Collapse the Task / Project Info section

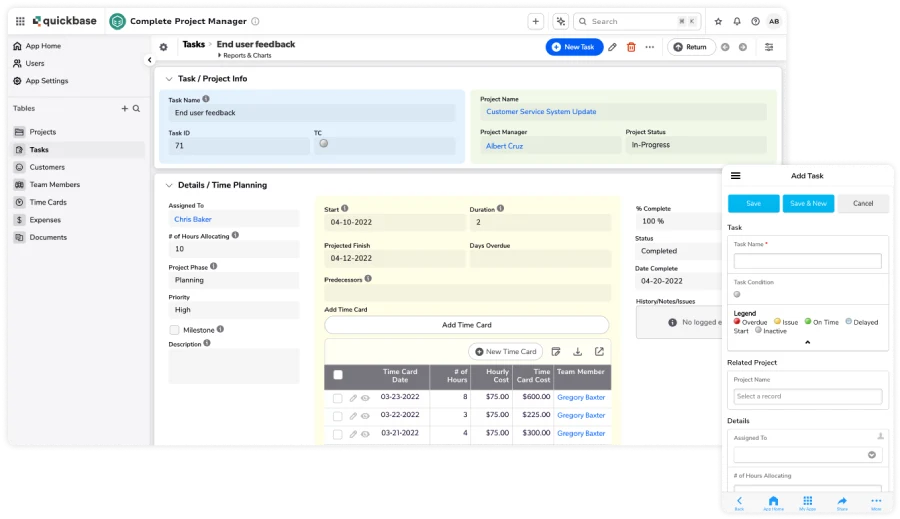(169, 79)
